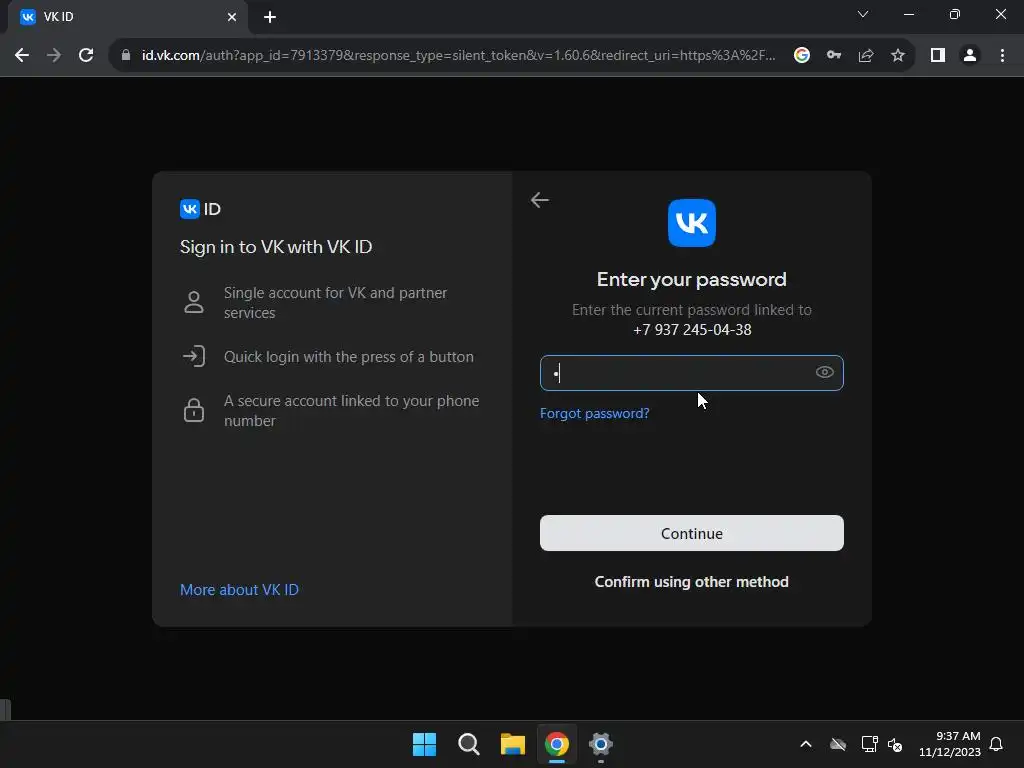Viewport: 1024px width, 768px height.
Task: Click the browser forward arrow
Action: click(x=54, y=56)
